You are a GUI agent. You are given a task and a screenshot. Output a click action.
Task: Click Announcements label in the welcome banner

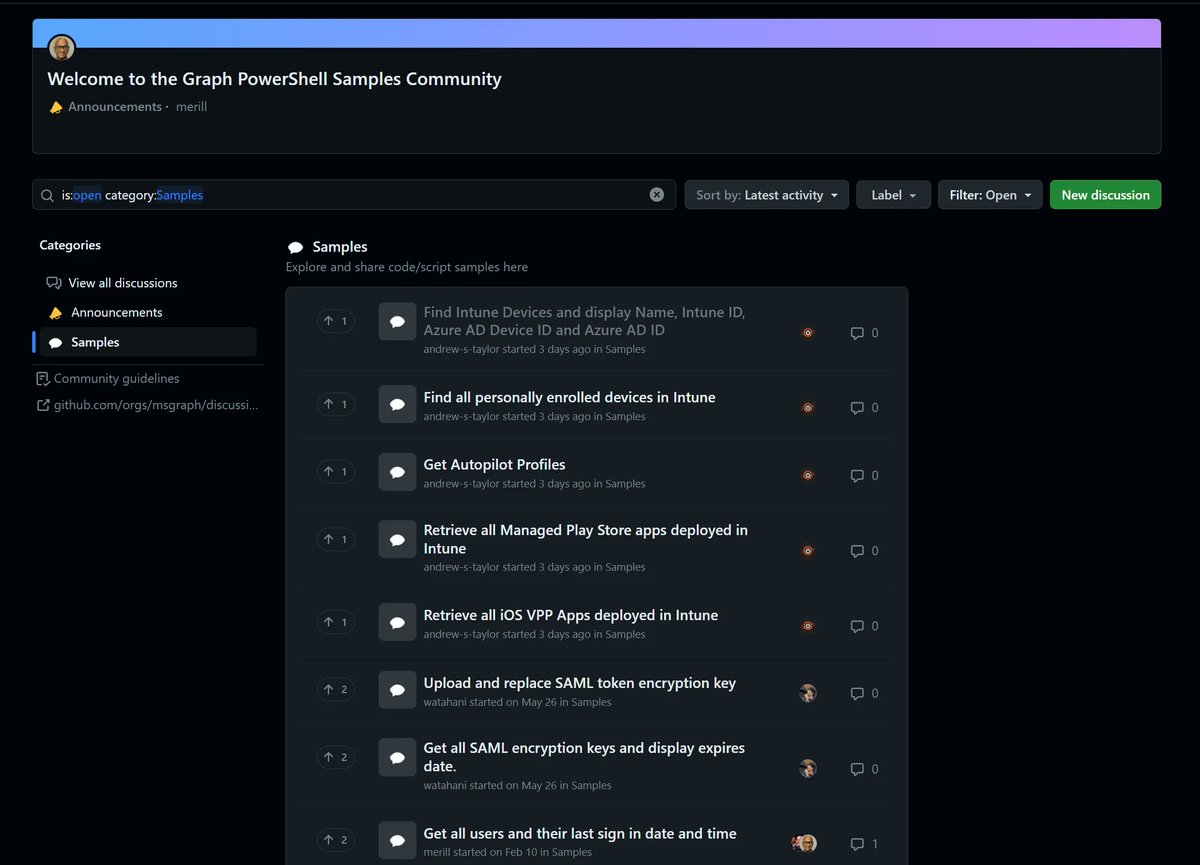[x=114, y=107]
